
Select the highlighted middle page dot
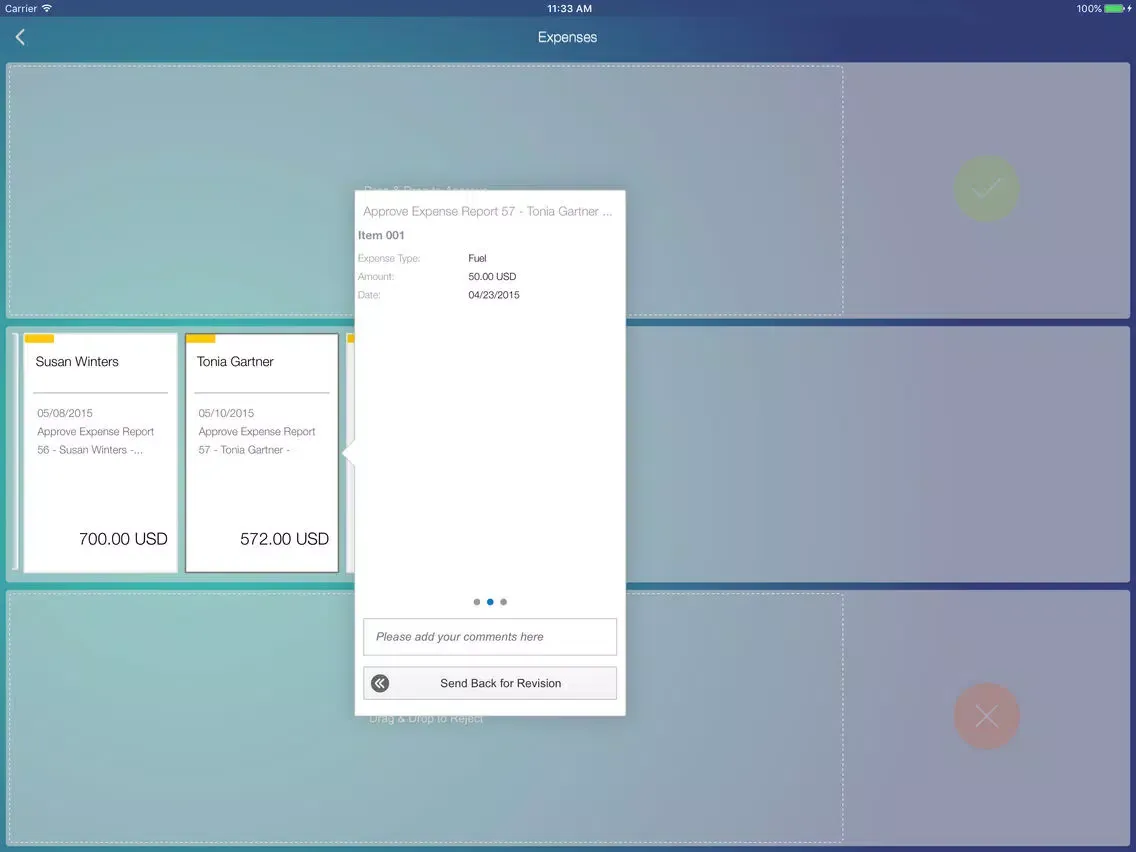point(490,602)
